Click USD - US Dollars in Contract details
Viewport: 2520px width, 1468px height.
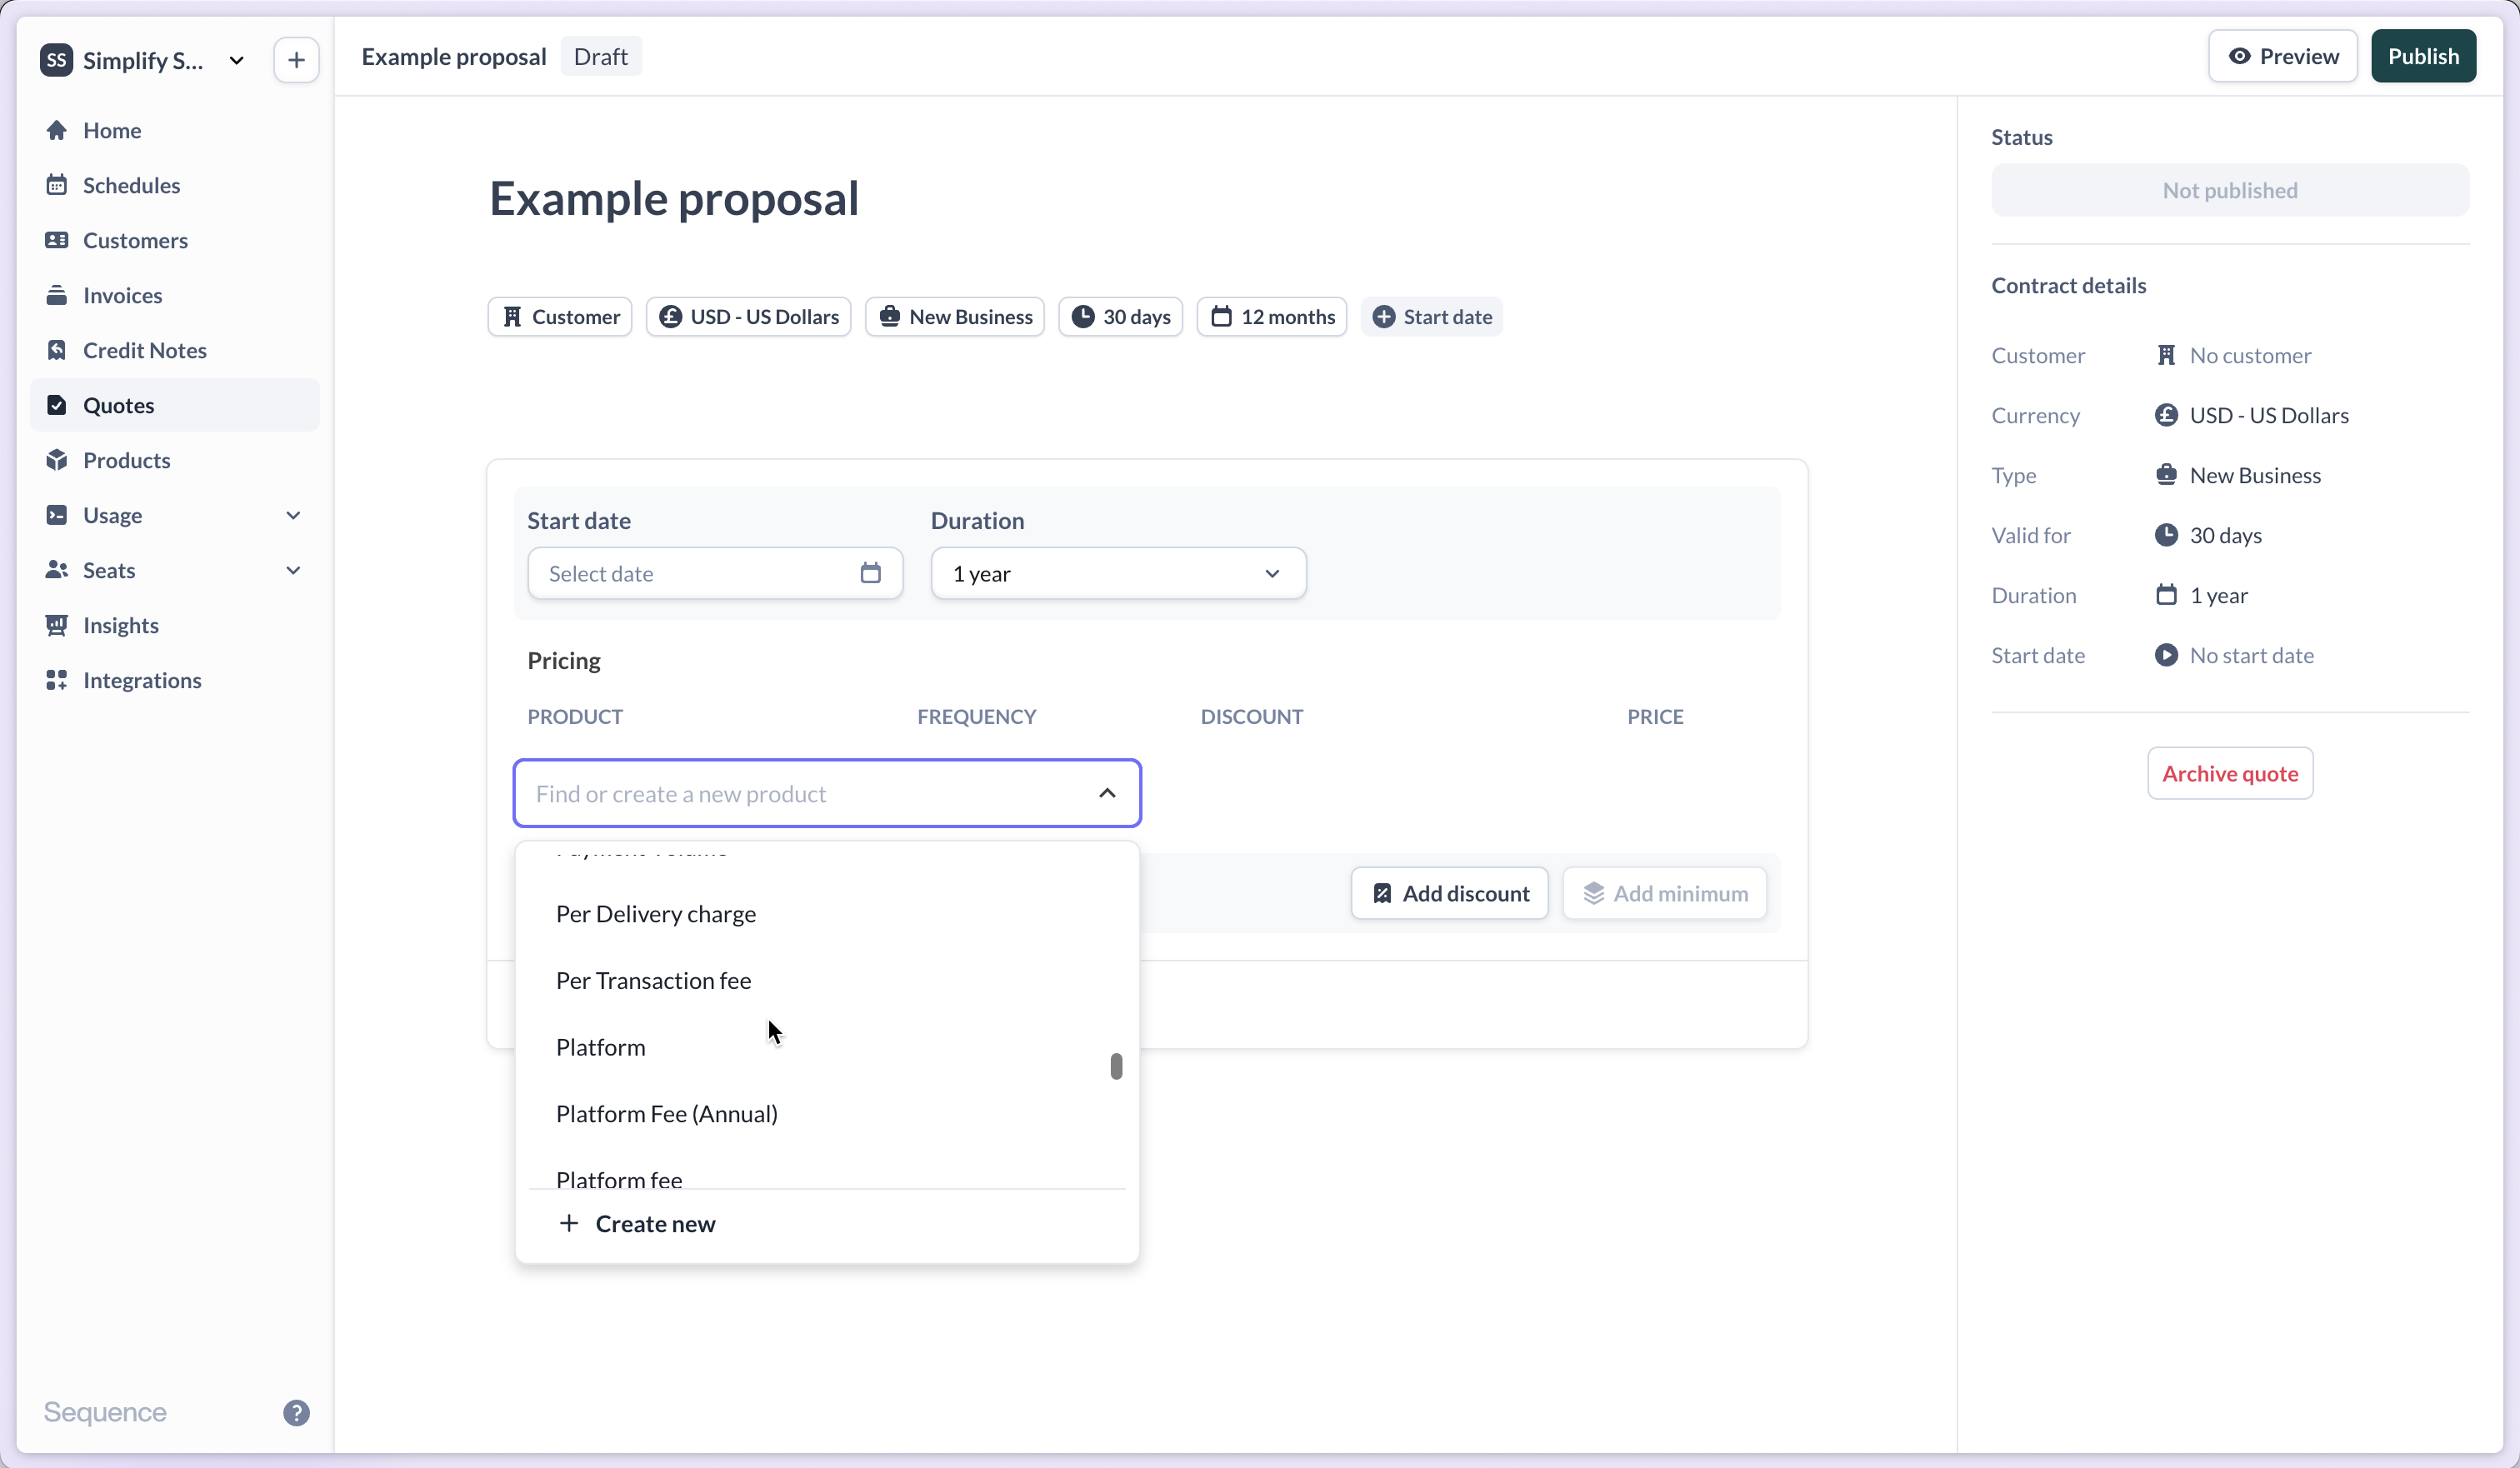2269,415
